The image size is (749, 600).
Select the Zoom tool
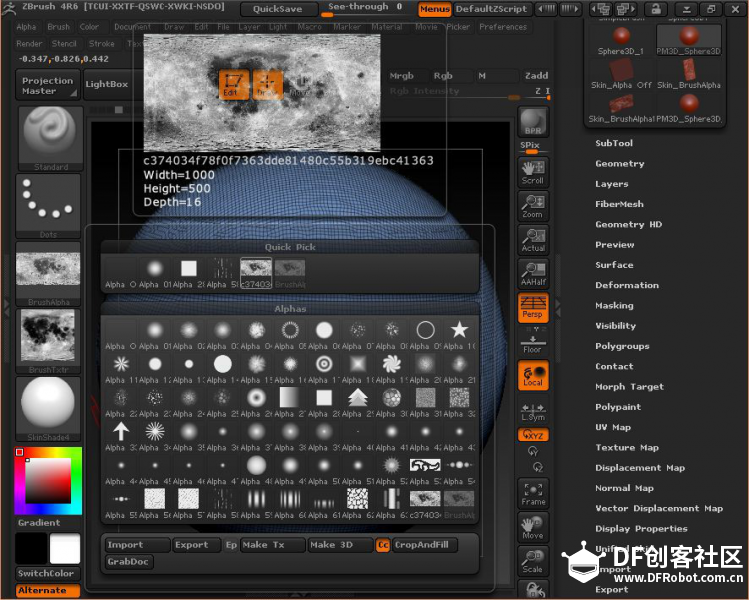point(533,206)
